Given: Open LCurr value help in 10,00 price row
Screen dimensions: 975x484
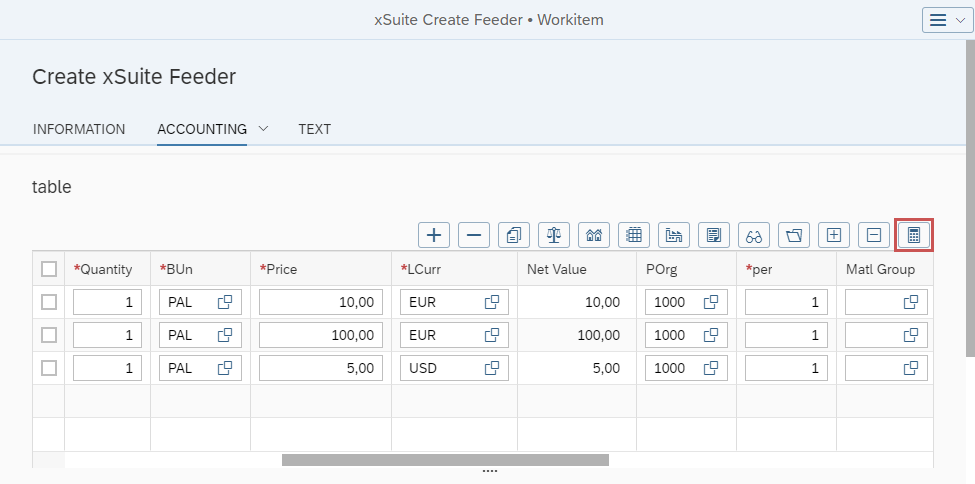Looking at the screenshot, I should click(492, 302).
